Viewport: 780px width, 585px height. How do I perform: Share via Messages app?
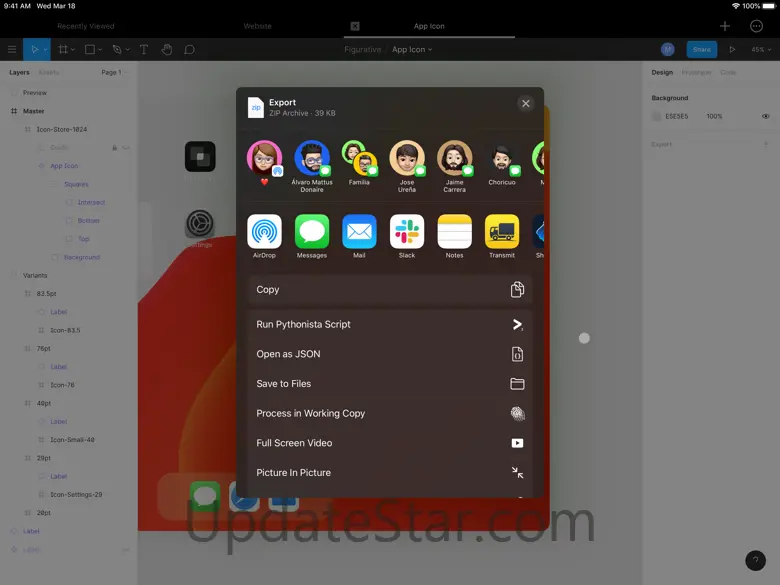click(x=312, y=236)
